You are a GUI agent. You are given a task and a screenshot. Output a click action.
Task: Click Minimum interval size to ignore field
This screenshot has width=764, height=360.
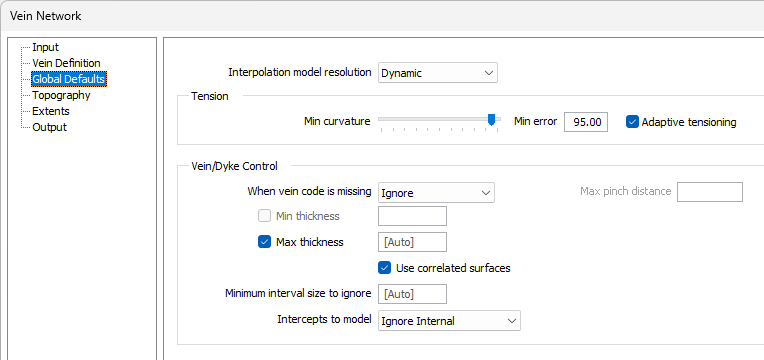point(412,294)
